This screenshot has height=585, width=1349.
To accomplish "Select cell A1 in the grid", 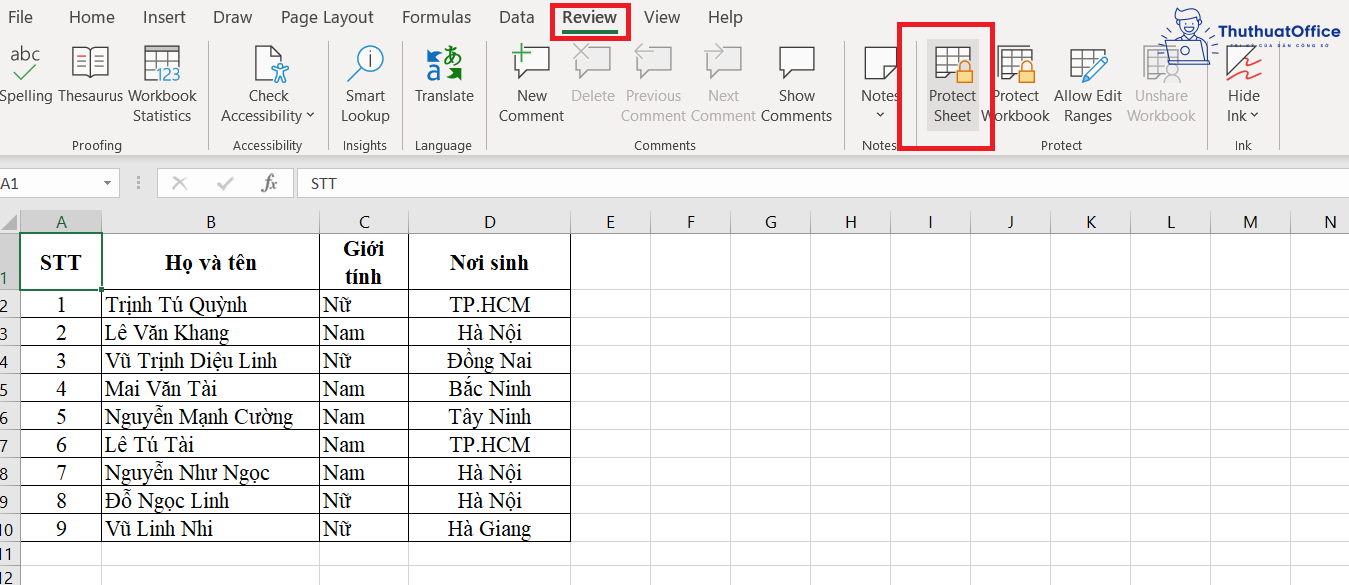I will [x=61, y=262].
